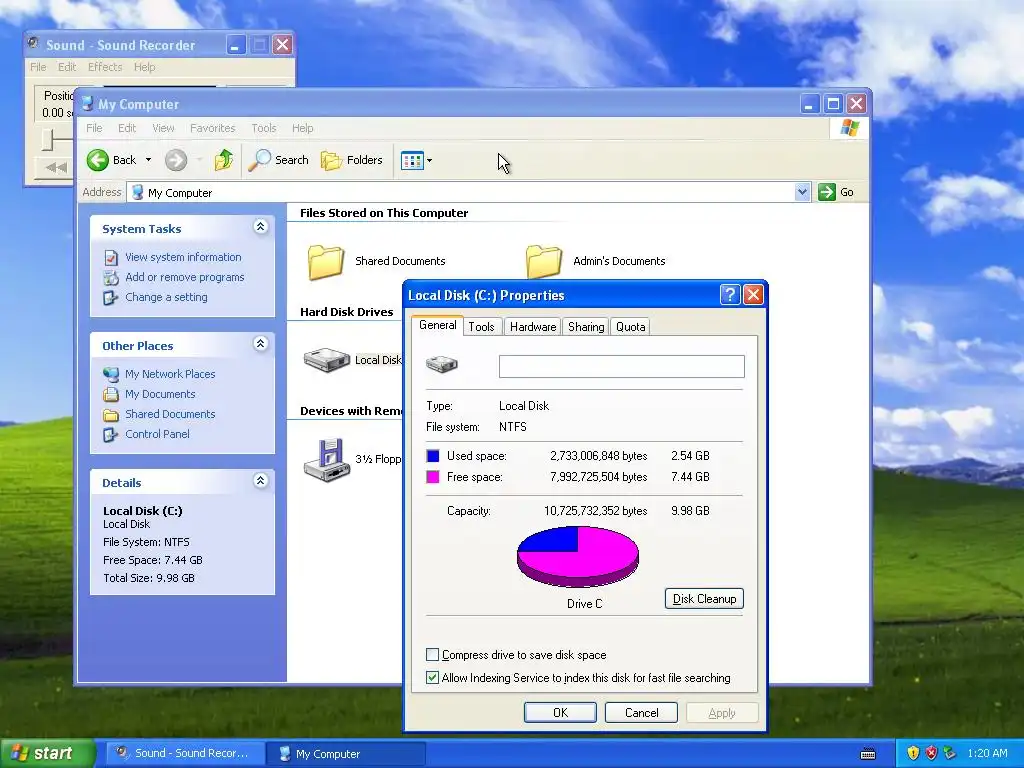Viewport: 1024px width, 768px height.
Task: Switch to the Sharing tab
Action: (x=586, y=327)
